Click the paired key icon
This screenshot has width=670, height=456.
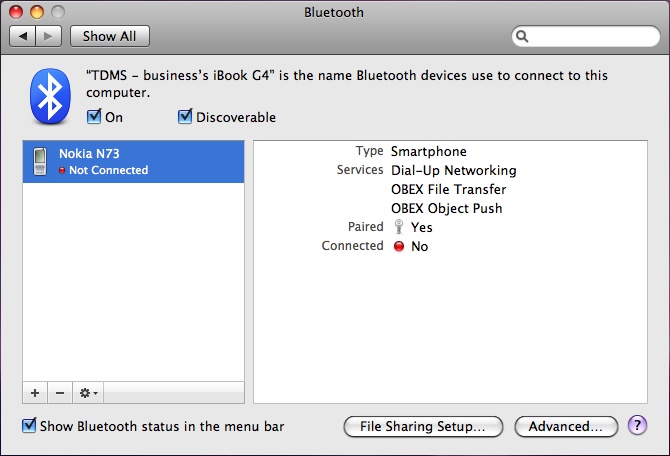399,227
